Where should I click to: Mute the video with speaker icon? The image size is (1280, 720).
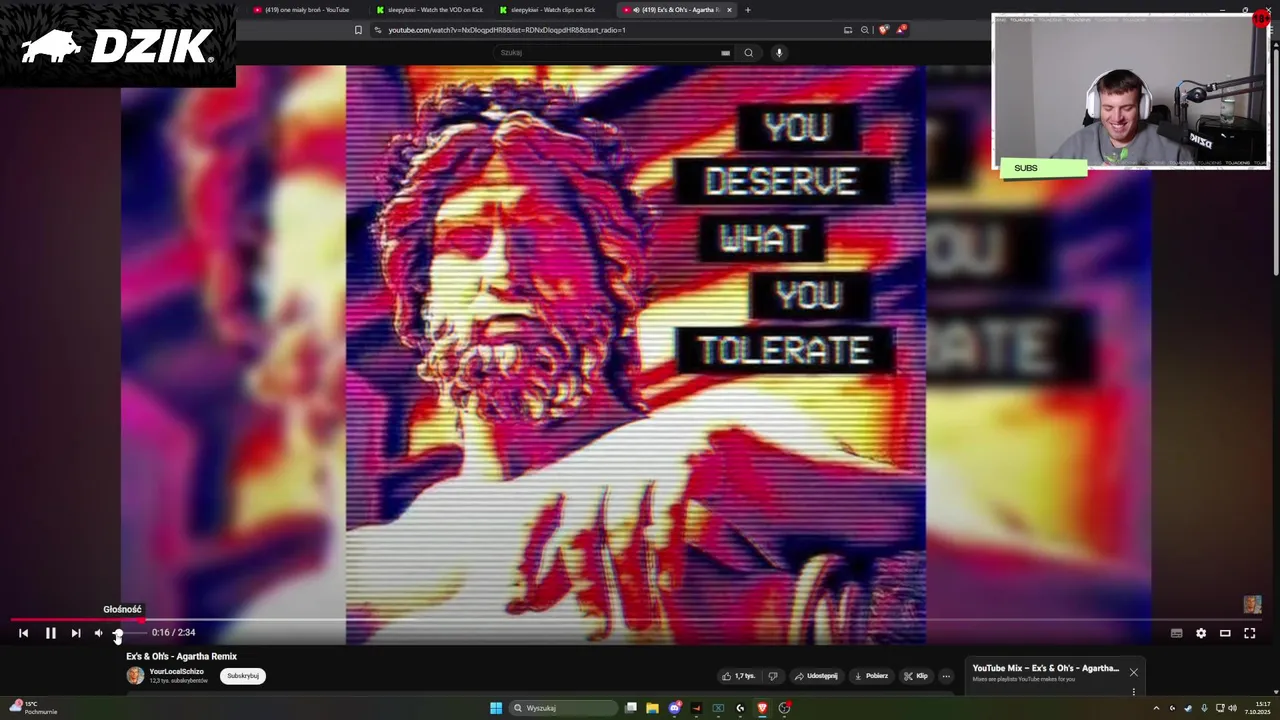[x=98, y=633]
